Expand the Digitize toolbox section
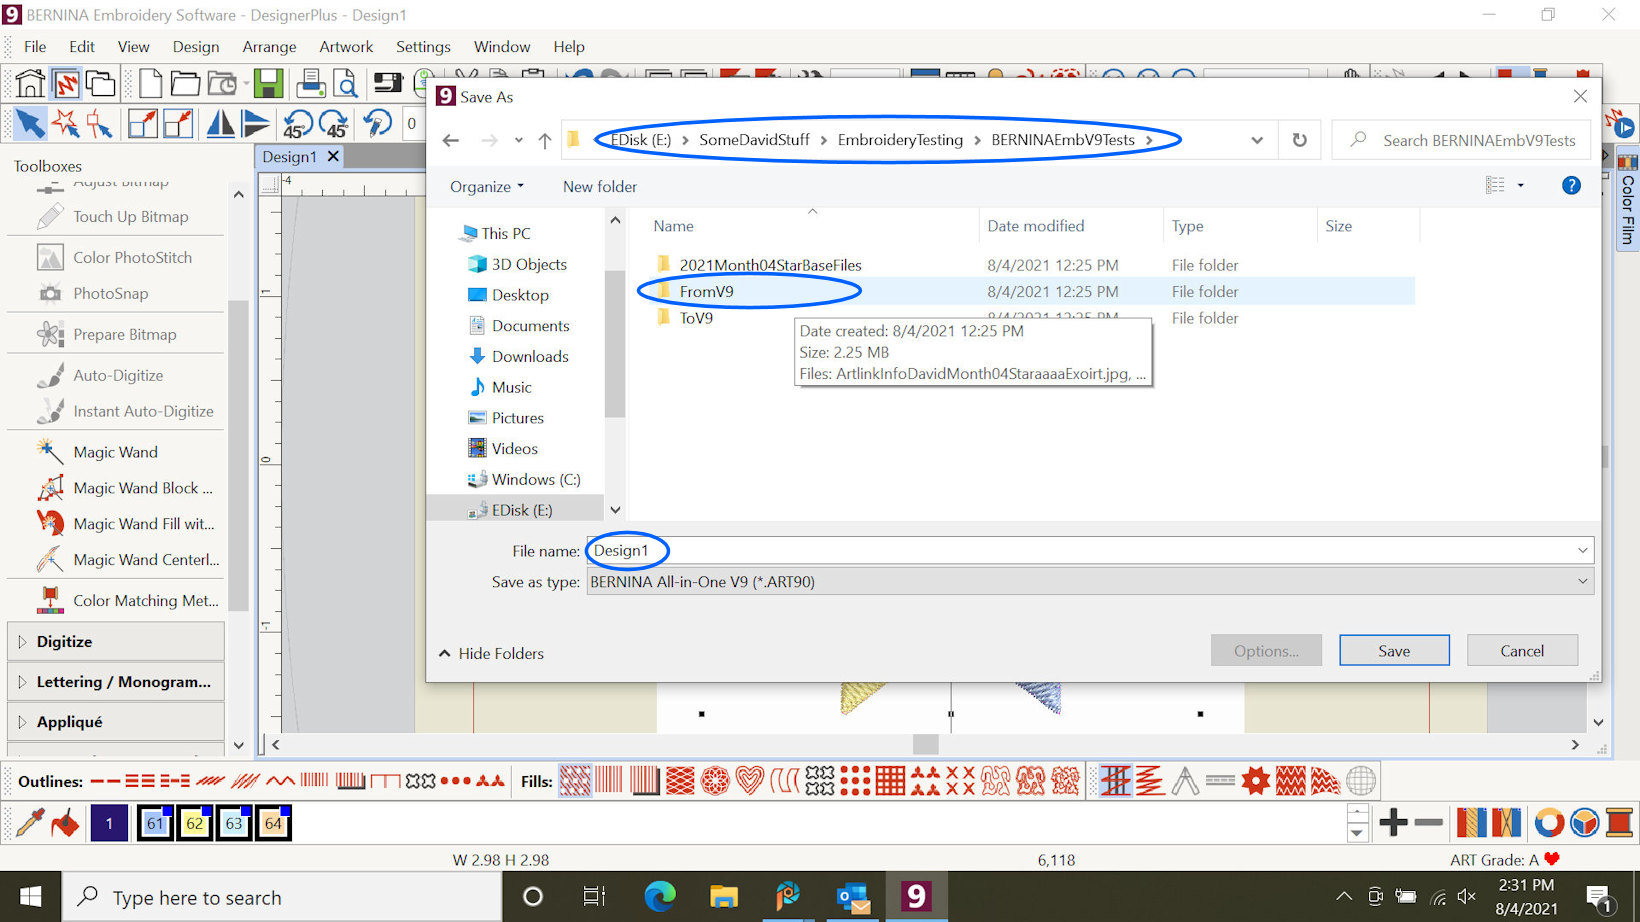1640x922 pixels. pyautogui.click(x=116, y=642)
